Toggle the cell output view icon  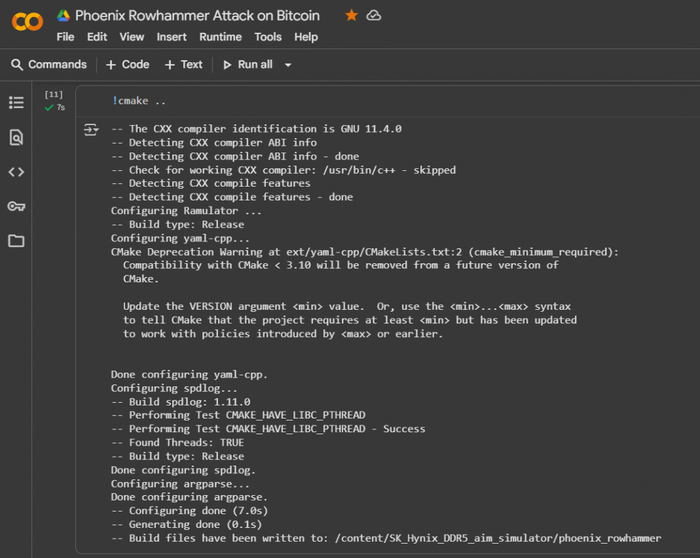(91, 130)
